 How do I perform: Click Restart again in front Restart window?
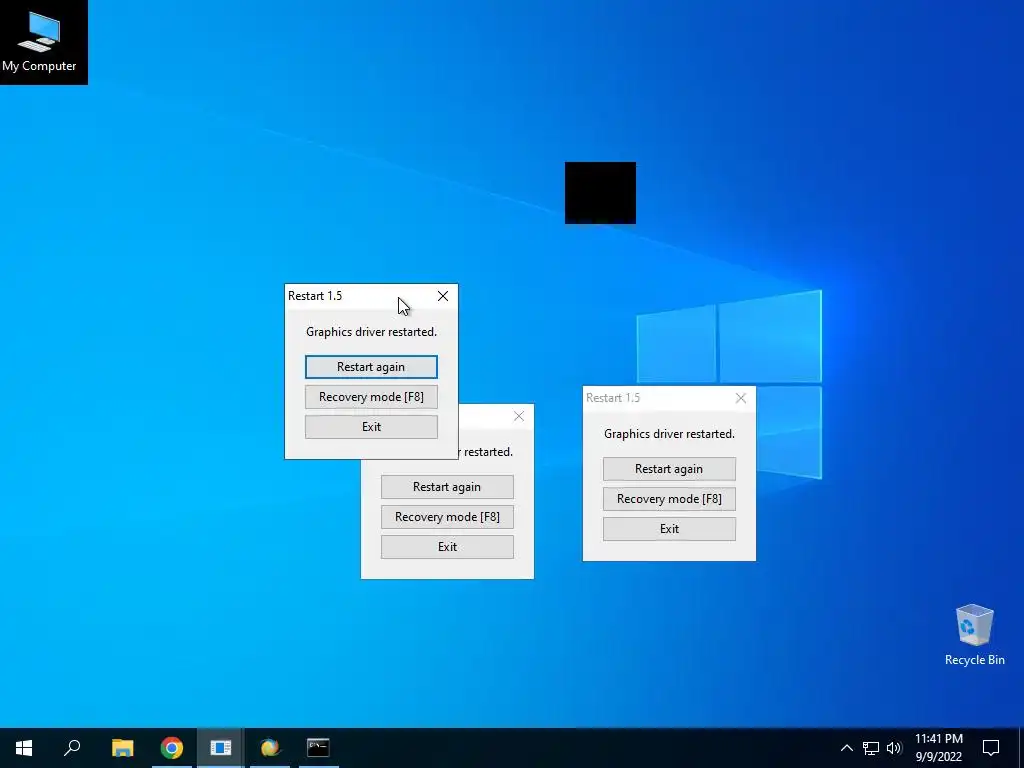pyautogui.click(x=371, y=367)
